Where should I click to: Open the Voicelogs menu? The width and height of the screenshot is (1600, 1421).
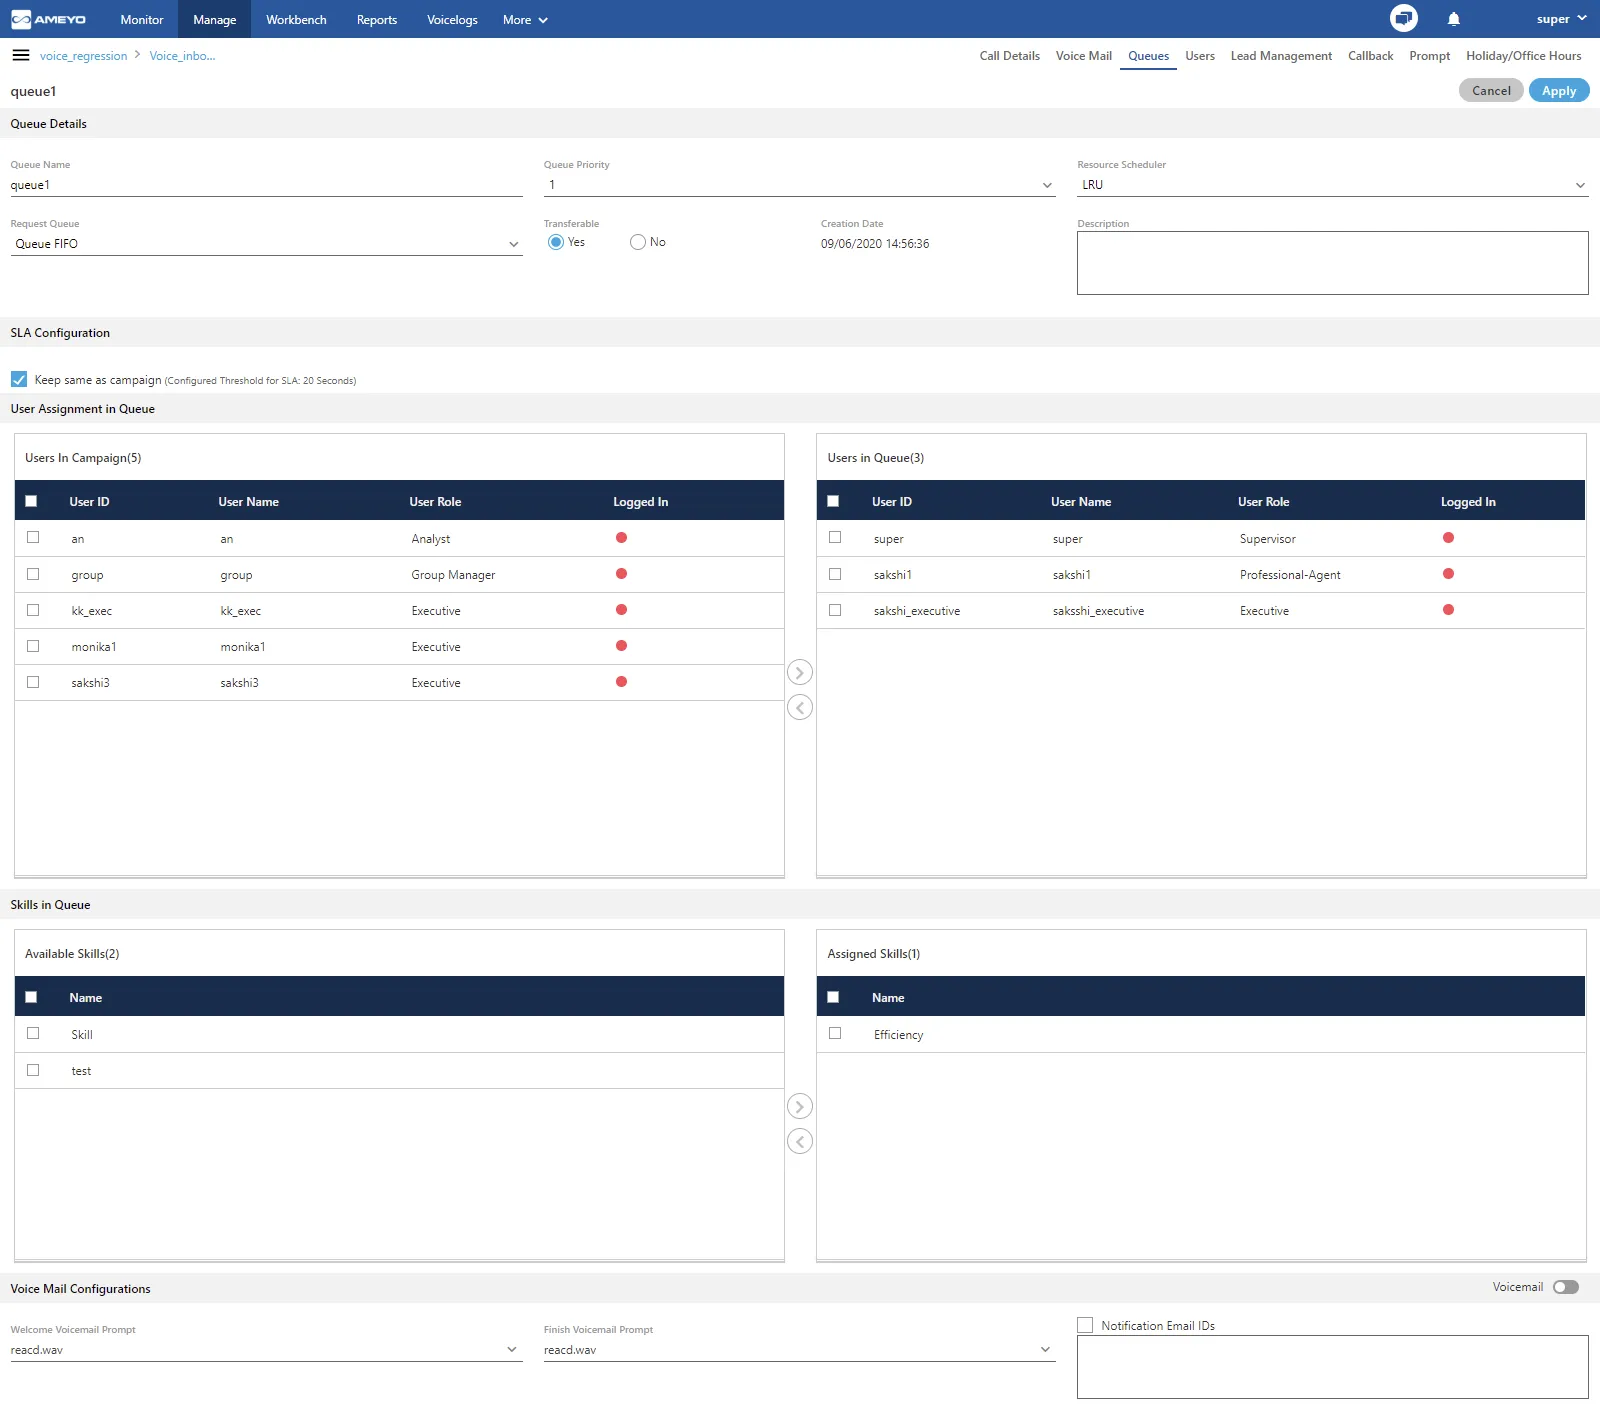pyautogui.click(x=452, y=19)
